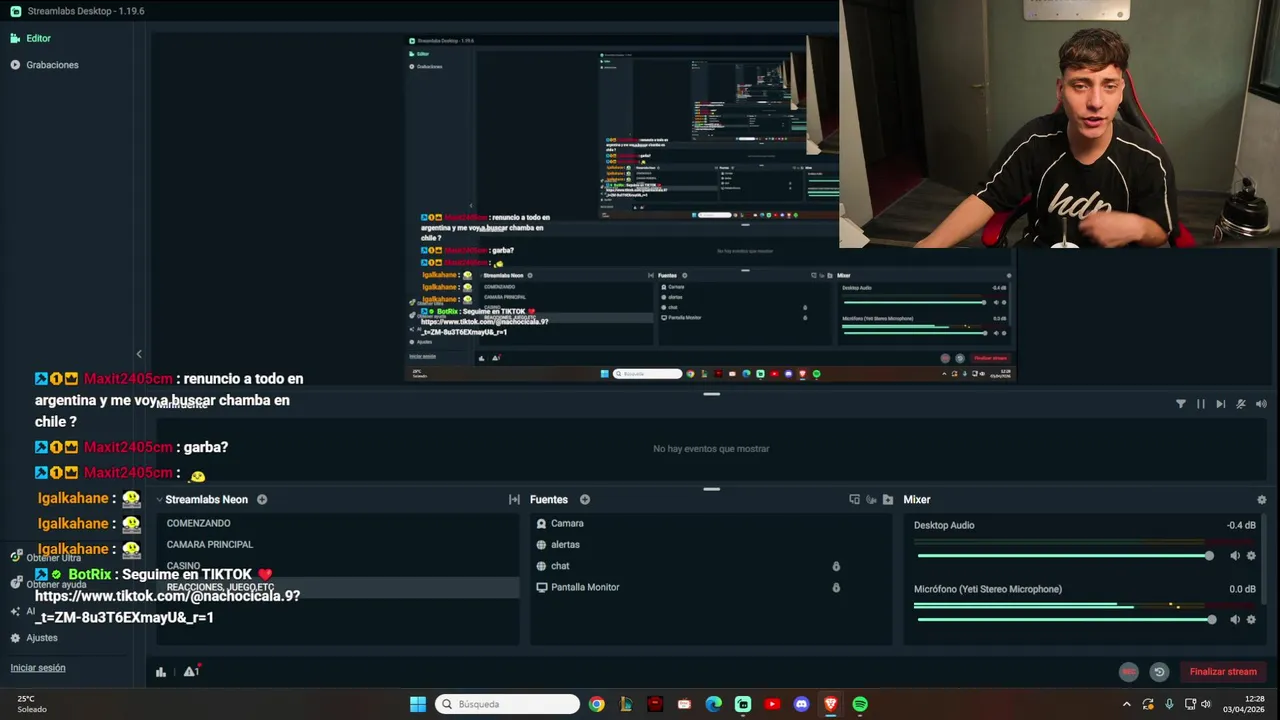Open Discord from the taskbar

pos(801,704)
